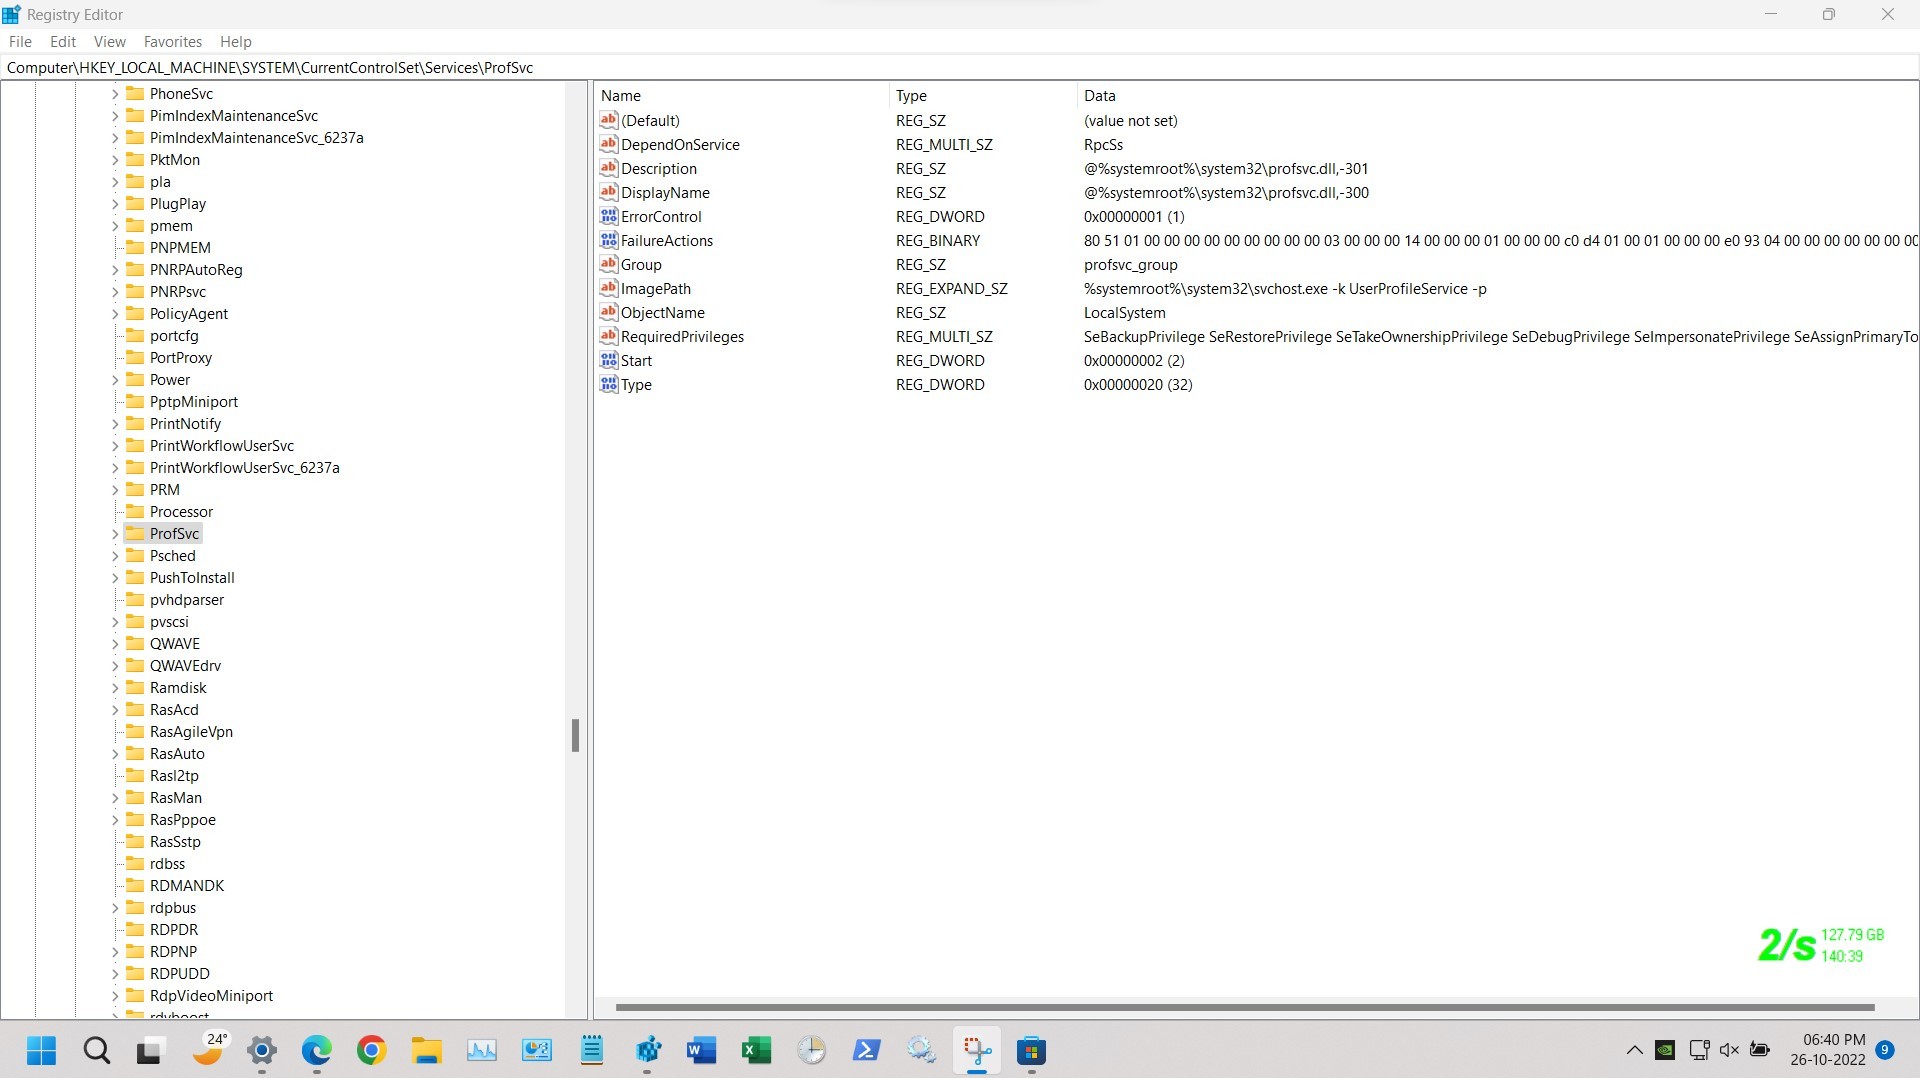Viewport: 1920px width, 1078px height.
Task: Open the taskbar clock and date
Action: (x=1828, y=1050)
